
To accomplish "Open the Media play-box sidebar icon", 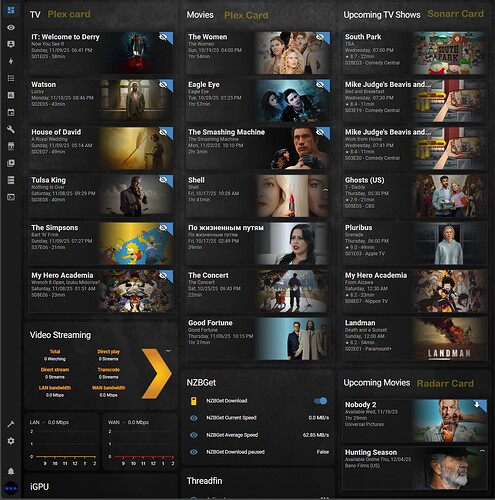I will coord(11,163).
